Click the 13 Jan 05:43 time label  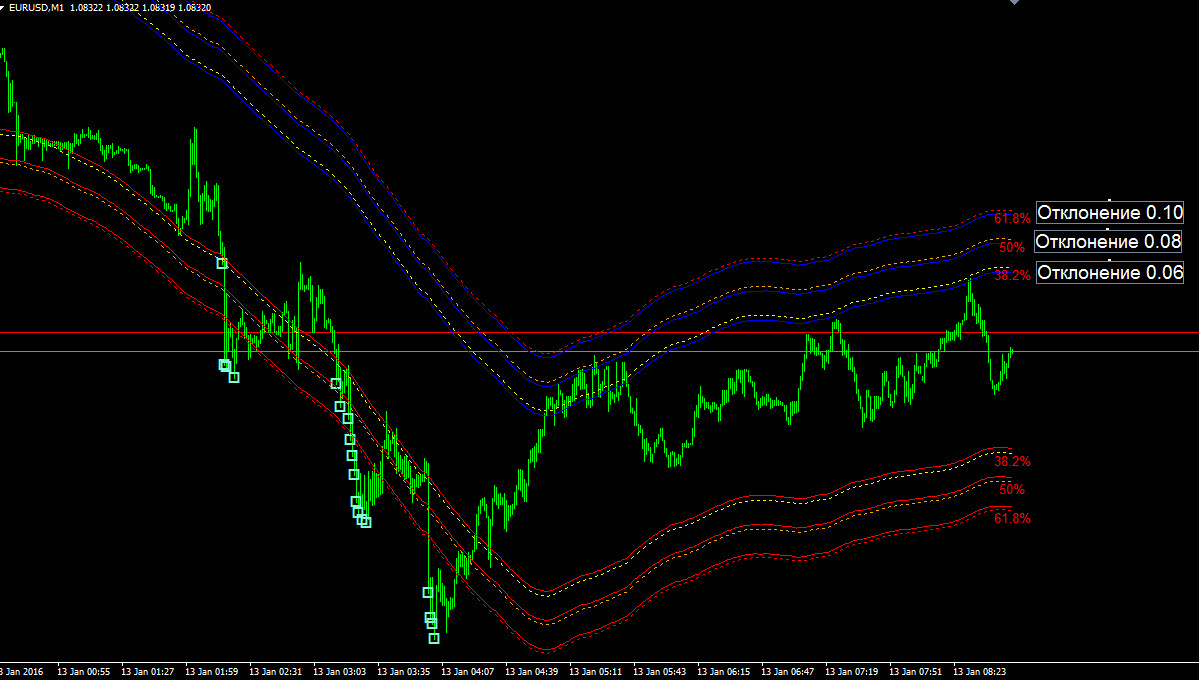(660, 672)
